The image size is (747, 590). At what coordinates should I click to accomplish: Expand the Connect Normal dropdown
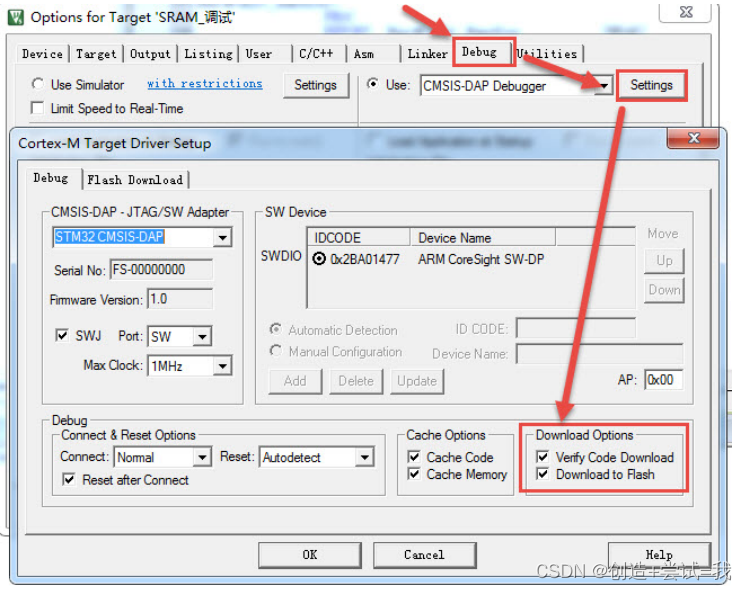[202, 457]
